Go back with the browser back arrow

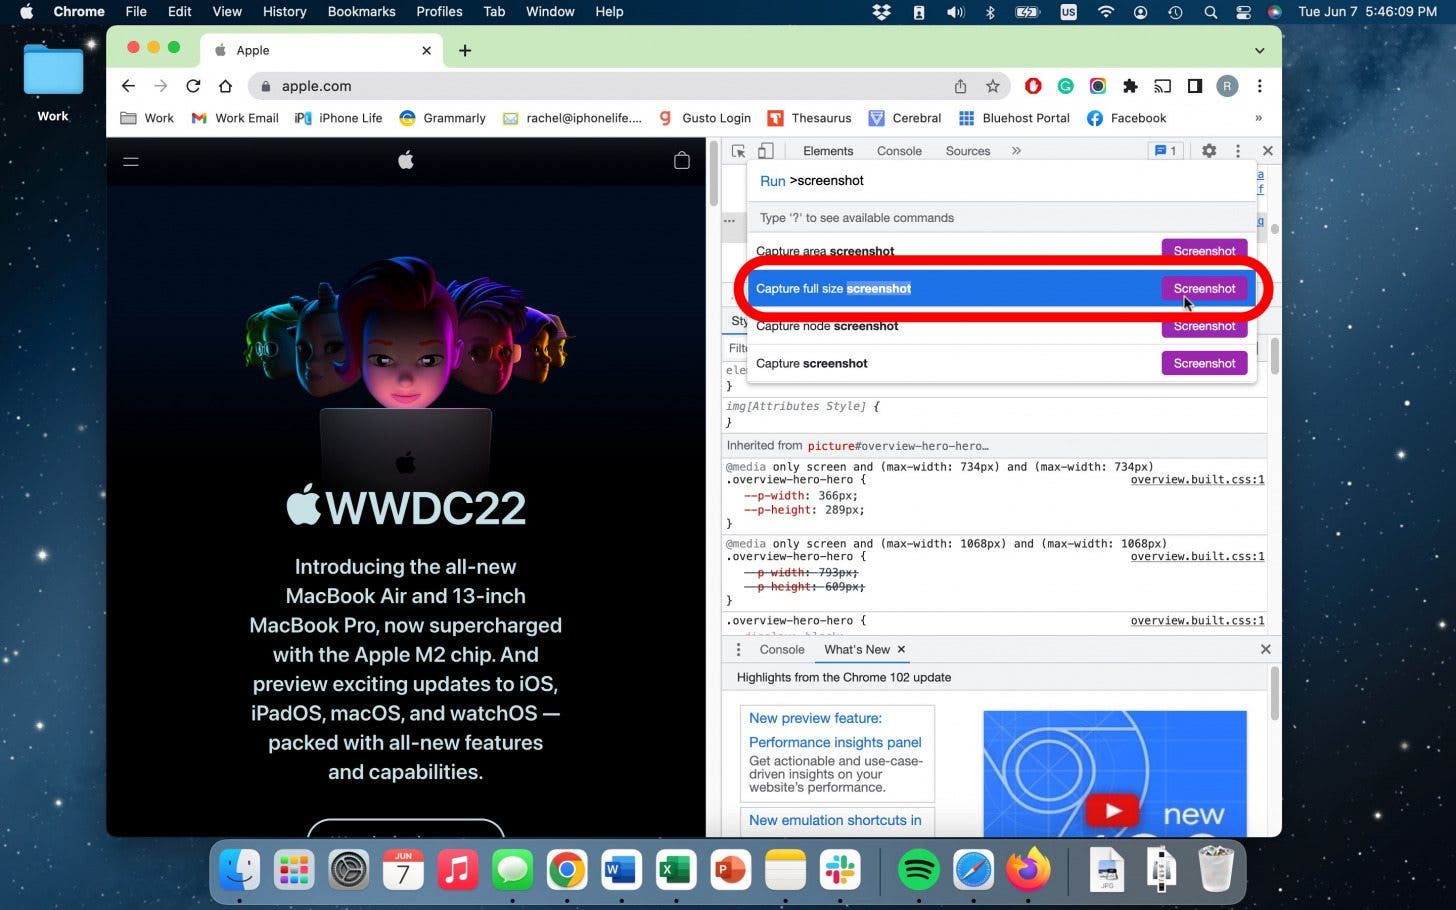coord(128,86)
